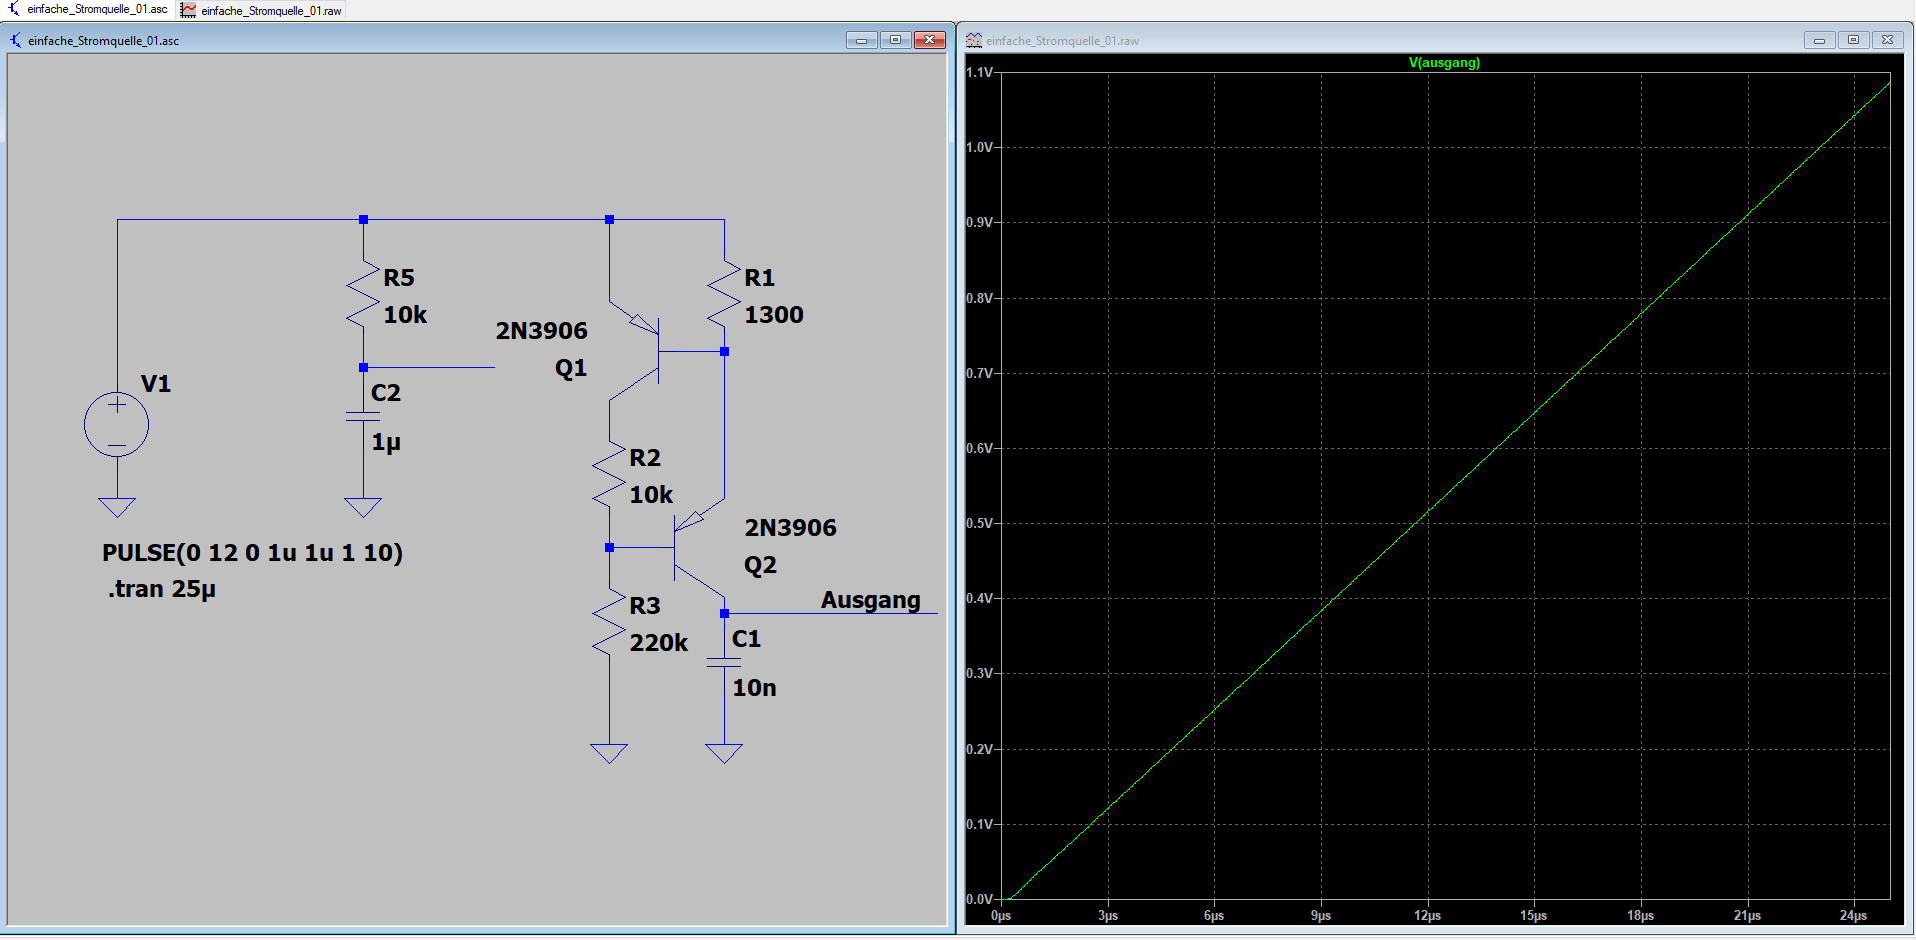Click the 0.5V label on plot vertical axis
This screenshot has height=940, width=1916.
click(x=980, y=523)
